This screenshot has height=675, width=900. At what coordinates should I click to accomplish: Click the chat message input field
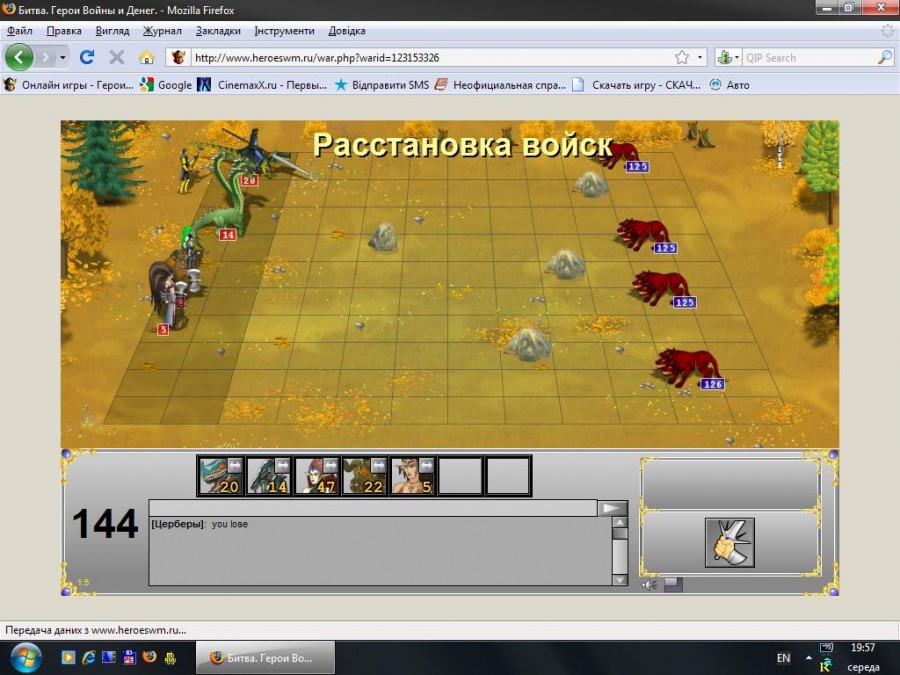pos(373,508)
